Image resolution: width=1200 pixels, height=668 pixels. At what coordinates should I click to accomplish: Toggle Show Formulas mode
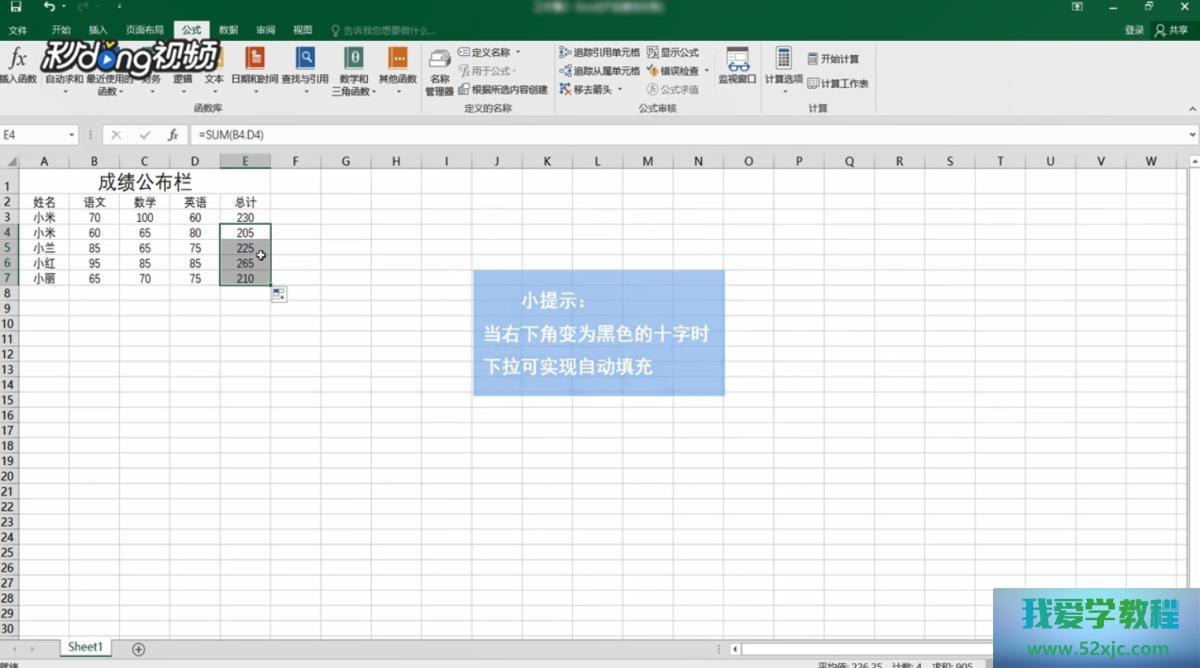pyautogui.click(x=673, y=52)
